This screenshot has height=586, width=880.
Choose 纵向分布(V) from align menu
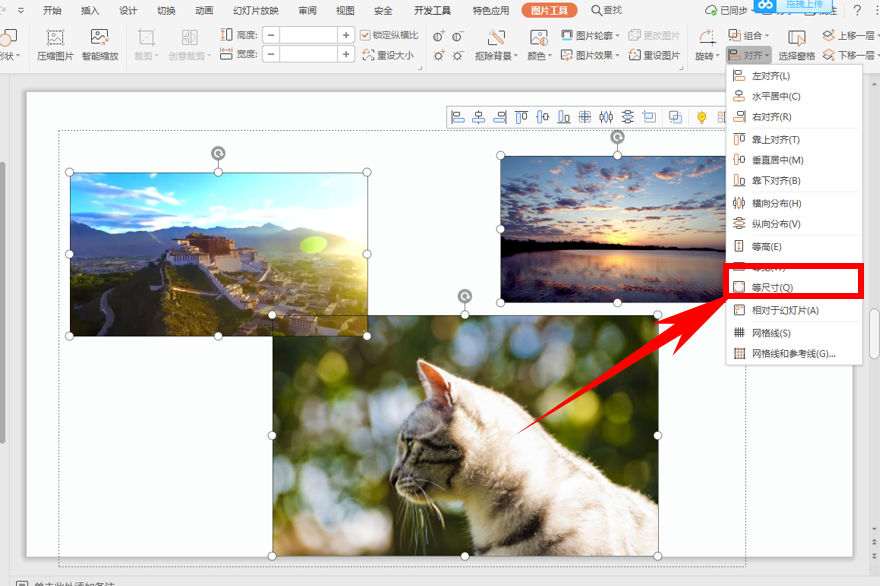pyautogui.click(x=794, y=223)
